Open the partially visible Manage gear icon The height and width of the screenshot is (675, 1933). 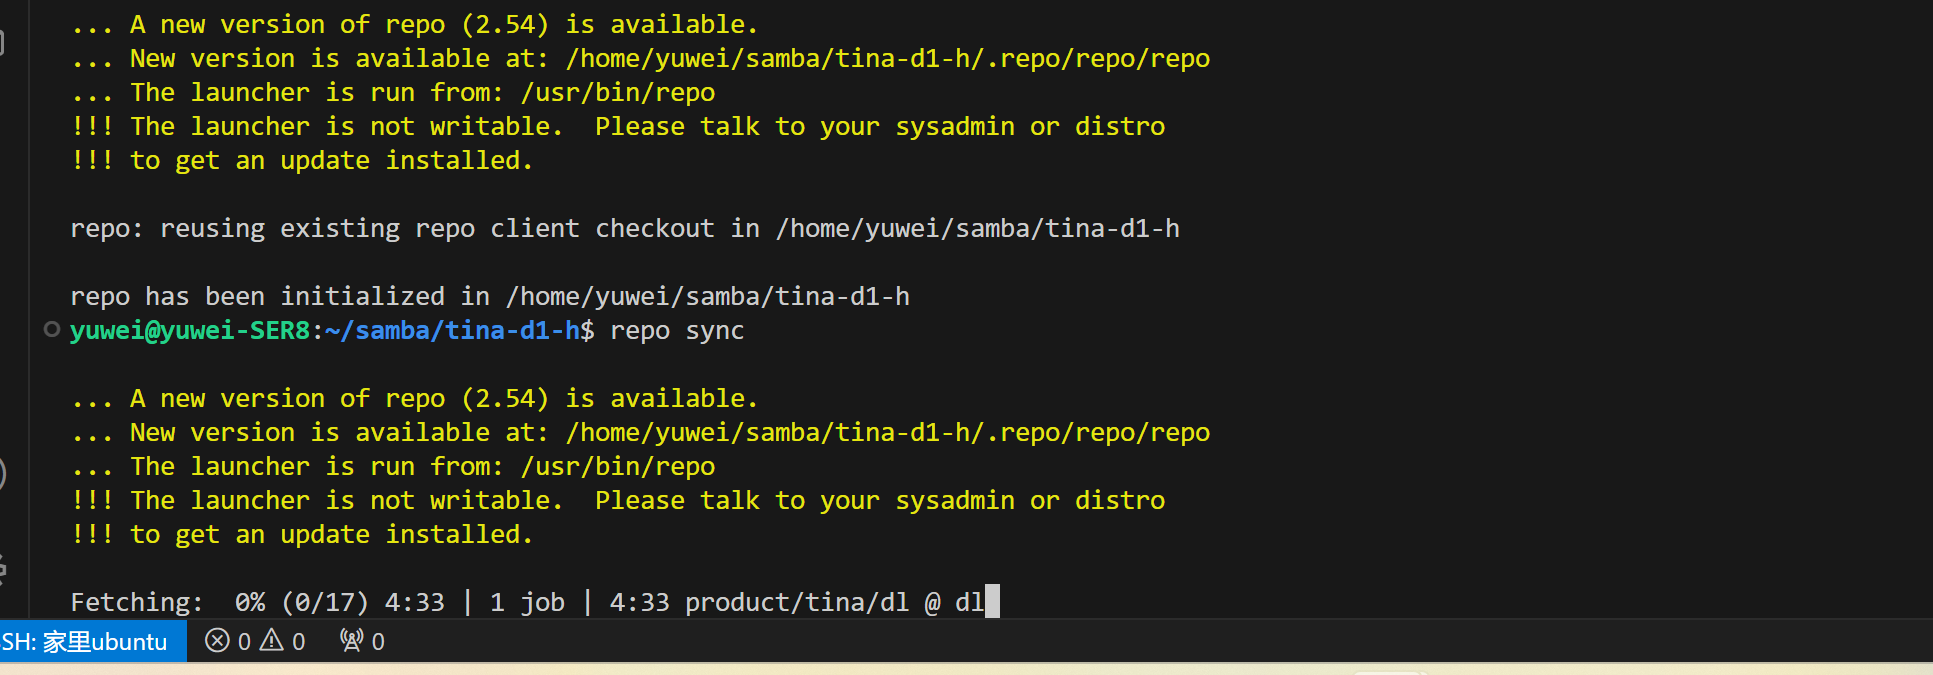(3, 569)
